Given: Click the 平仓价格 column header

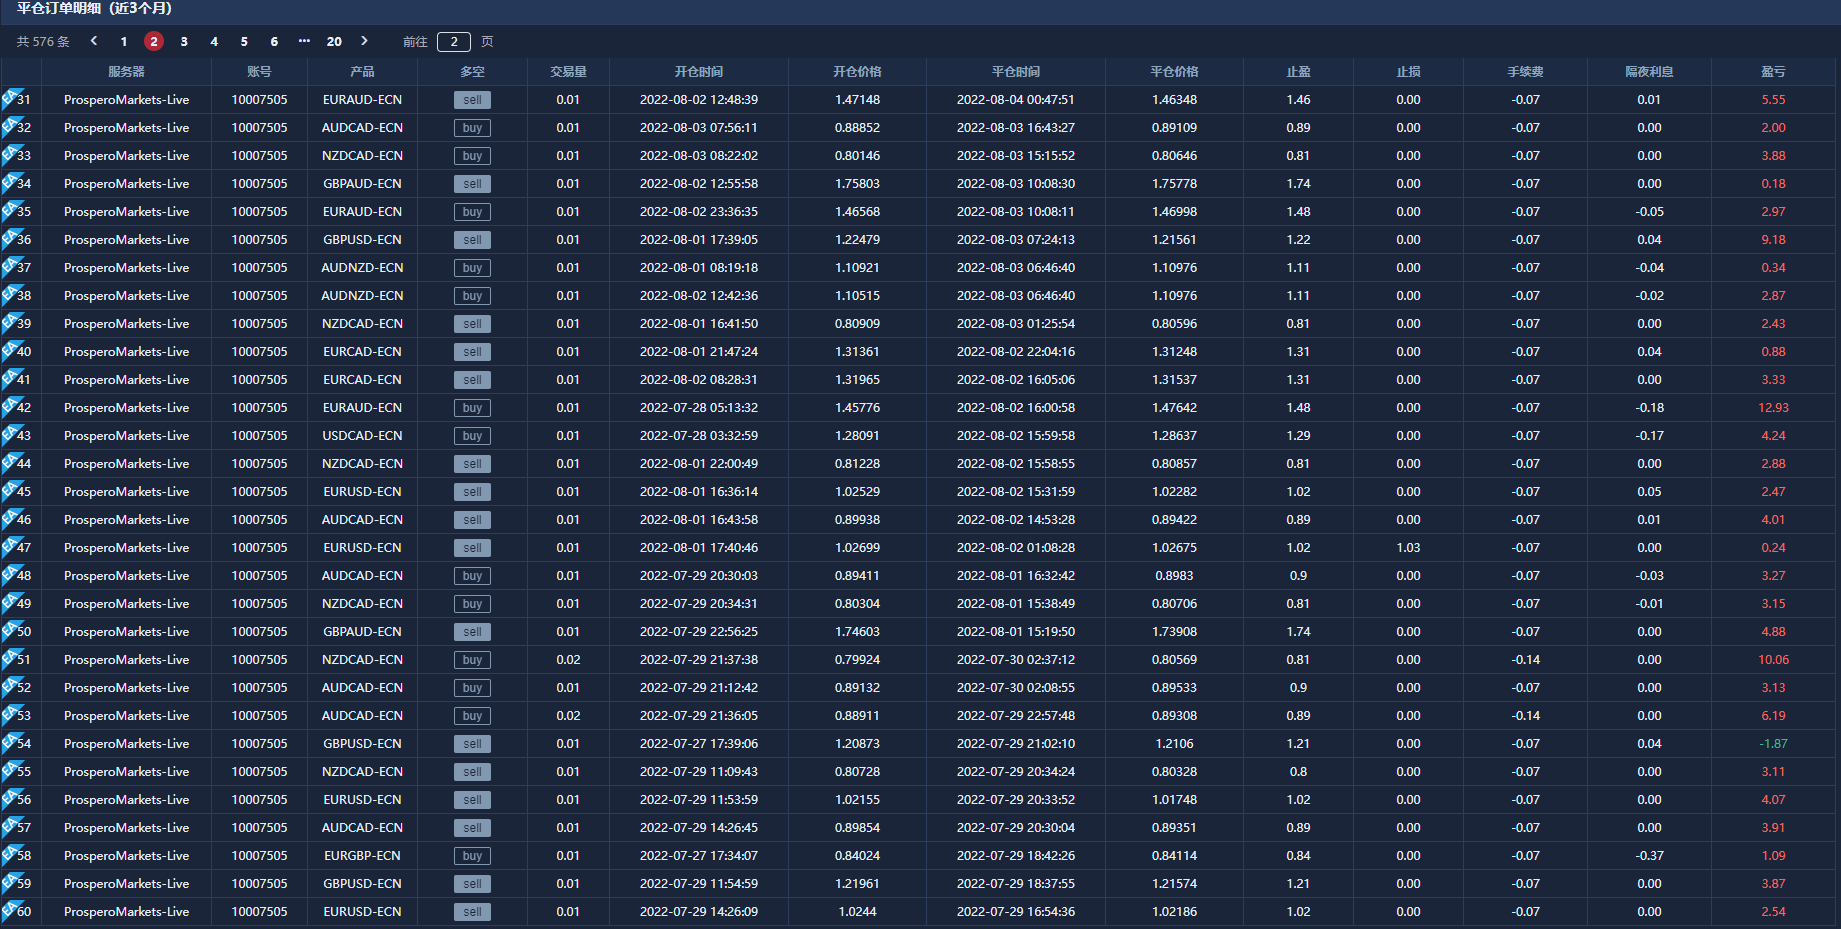Looking at the screenshot, I should point(1174,72).
